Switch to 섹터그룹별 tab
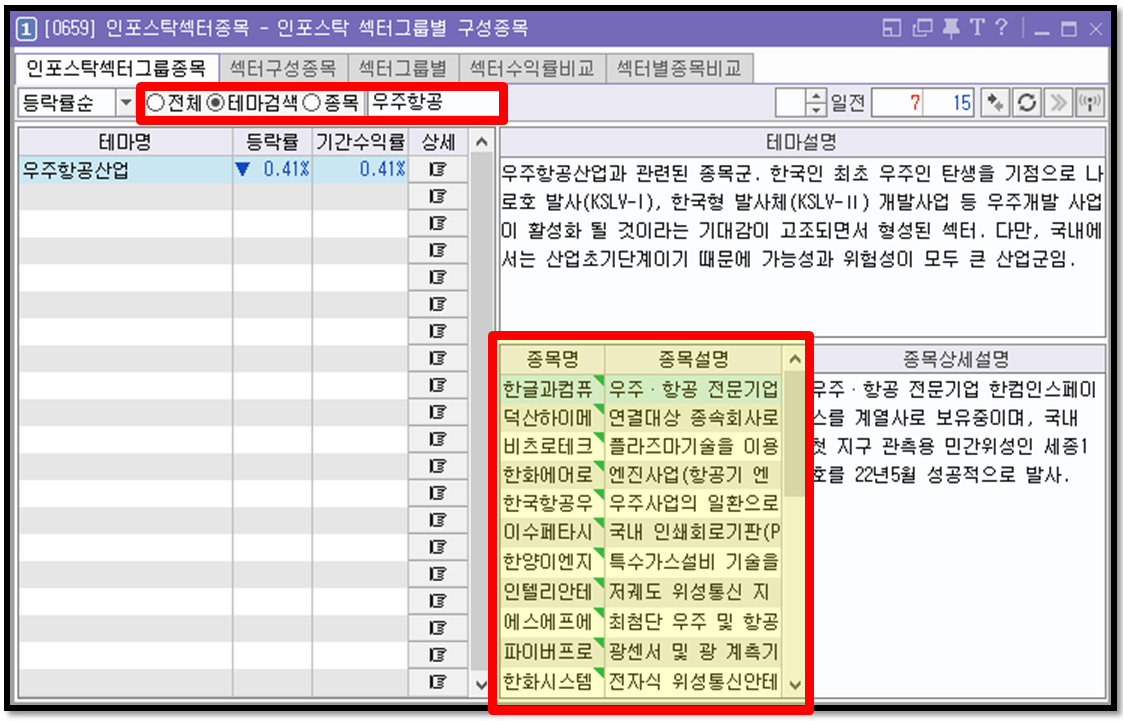This screenshot has width=1123, height=721. [403, 69]
